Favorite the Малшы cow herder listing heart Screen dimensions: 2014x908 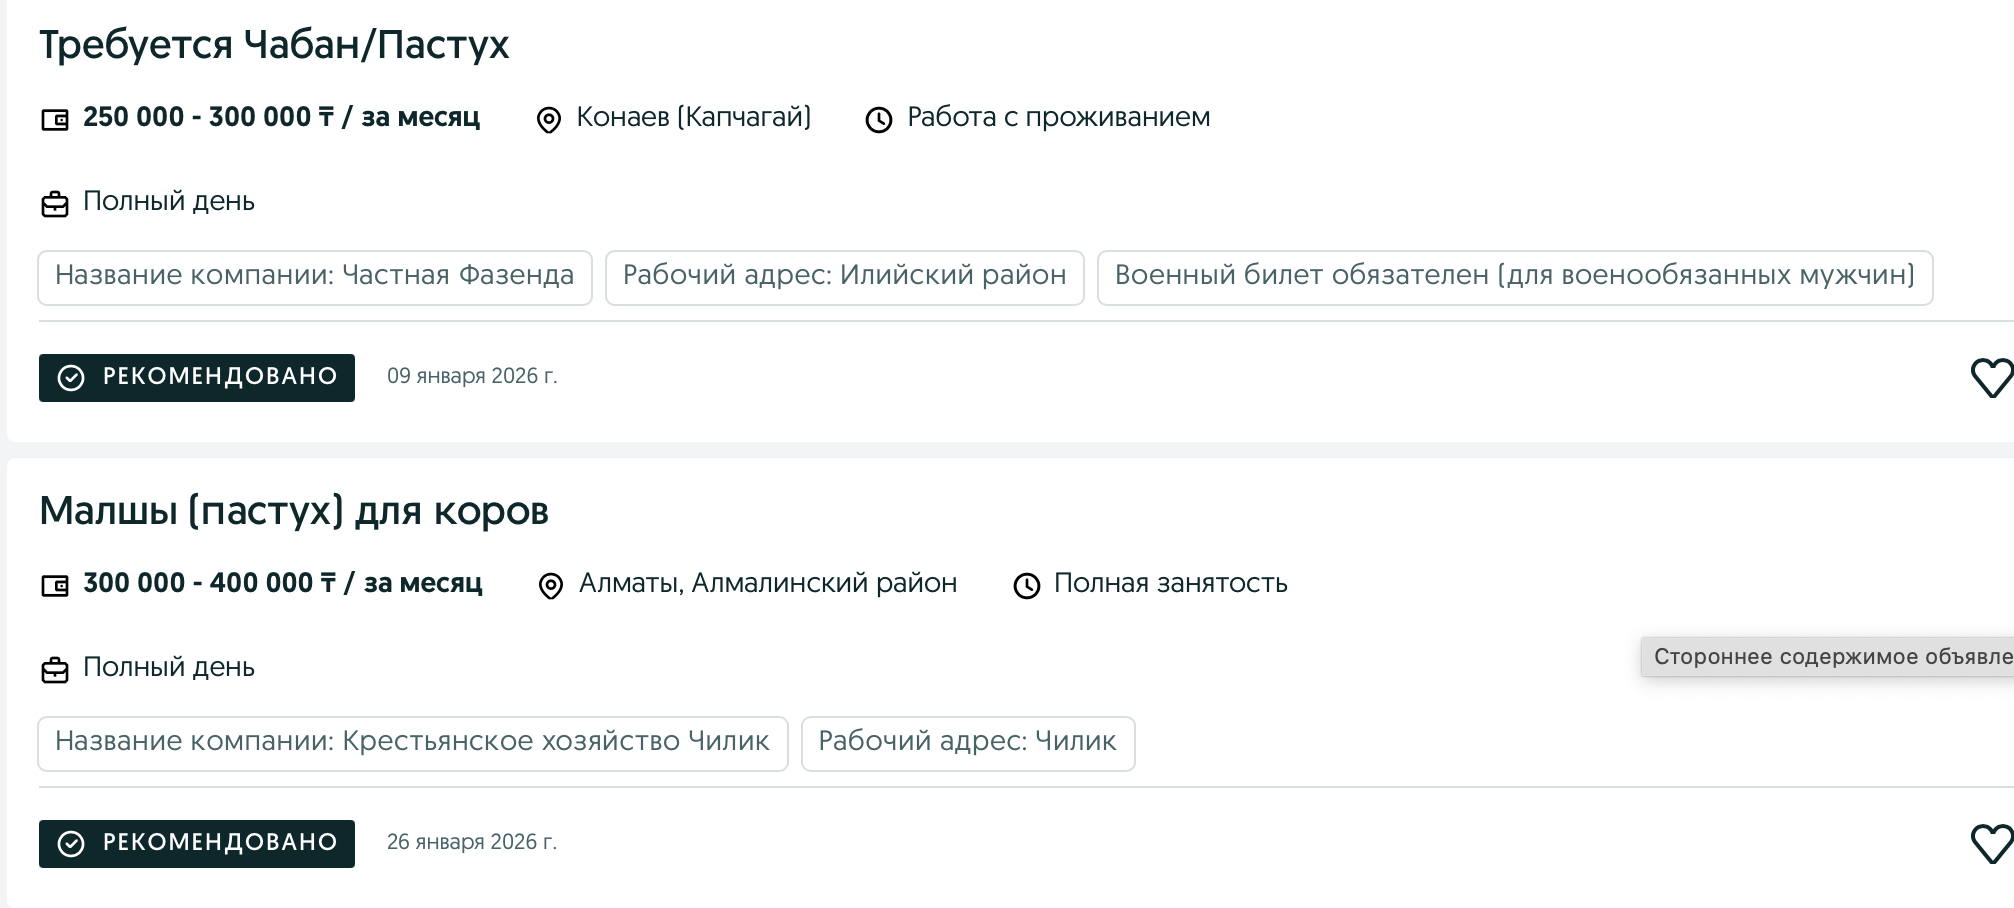[1990, 844]
